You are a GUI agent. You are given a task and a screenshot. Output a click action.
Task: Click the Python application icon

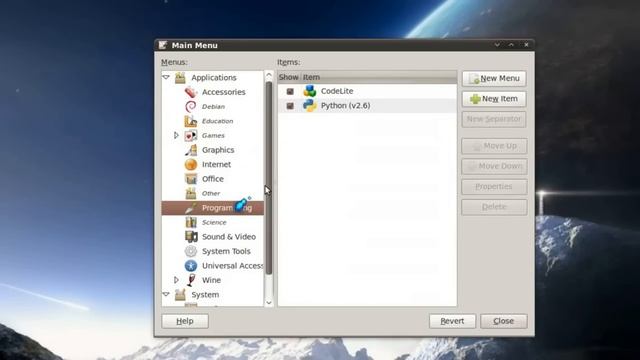[310, 106]
